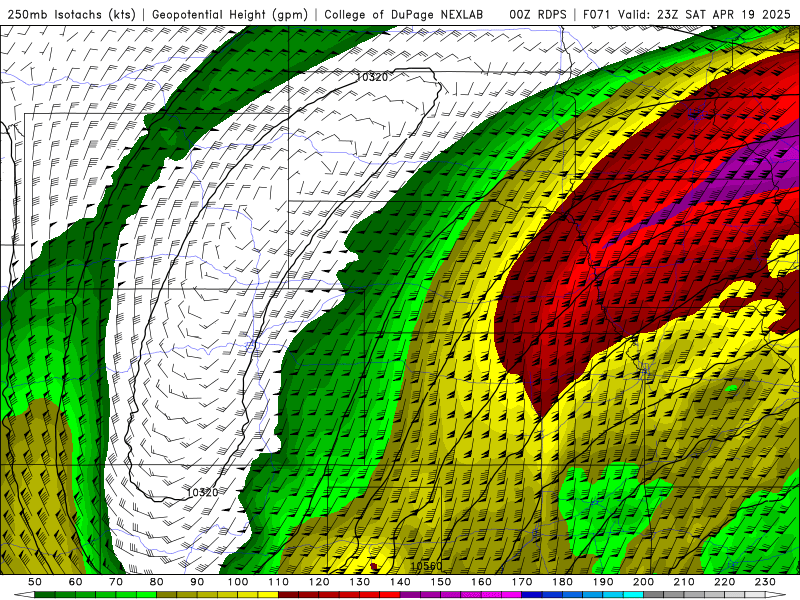Click the '100' colorbar value

pyautogui.click(x=238, y=582)
